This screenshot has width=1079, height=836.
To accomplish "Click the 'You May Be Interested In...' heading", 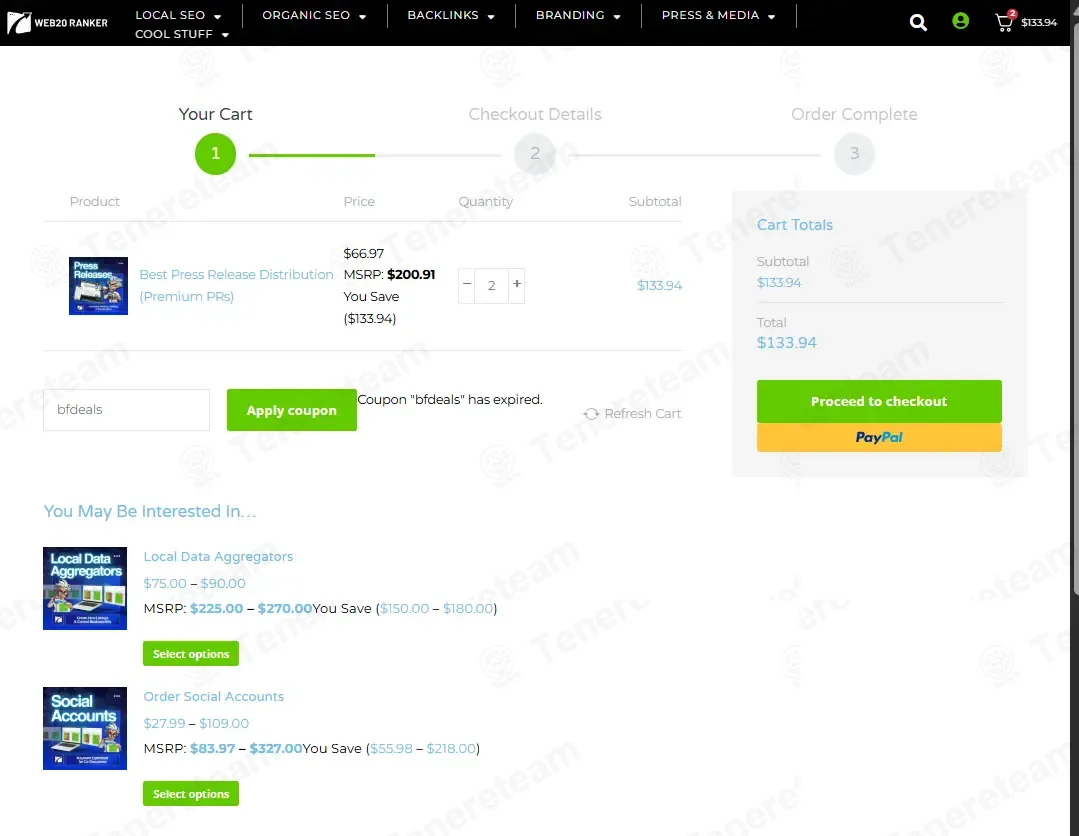I will (x=150, y=511).
